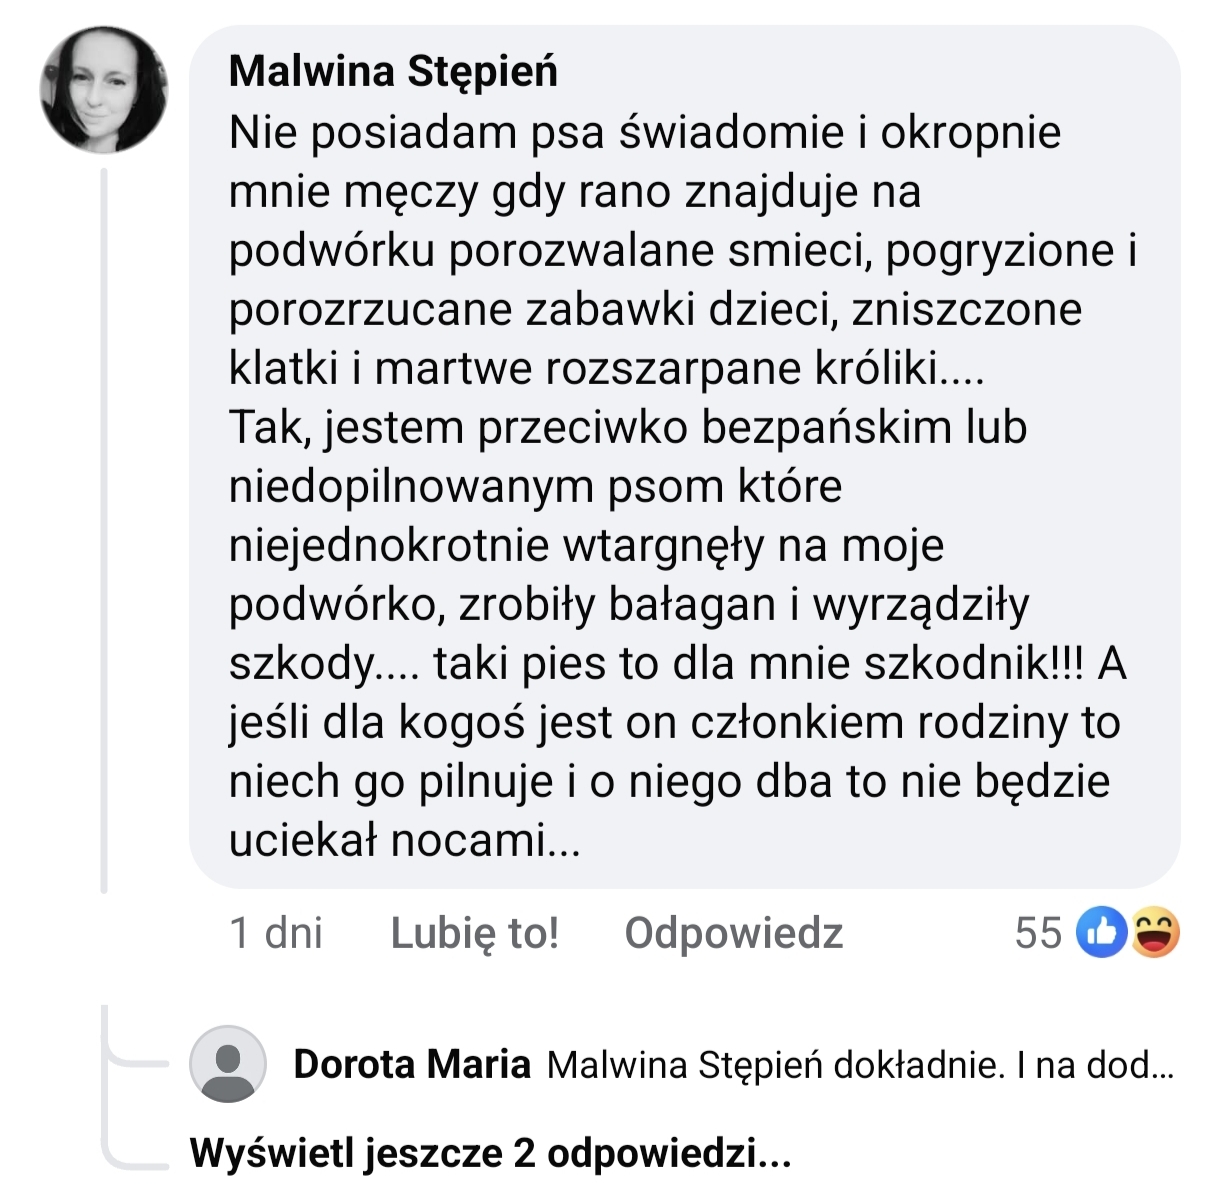The height and width of the screenshot is (1201, 1220).
Task: Open Dorota Maria's profile name link
Action: pos(411,1065)
